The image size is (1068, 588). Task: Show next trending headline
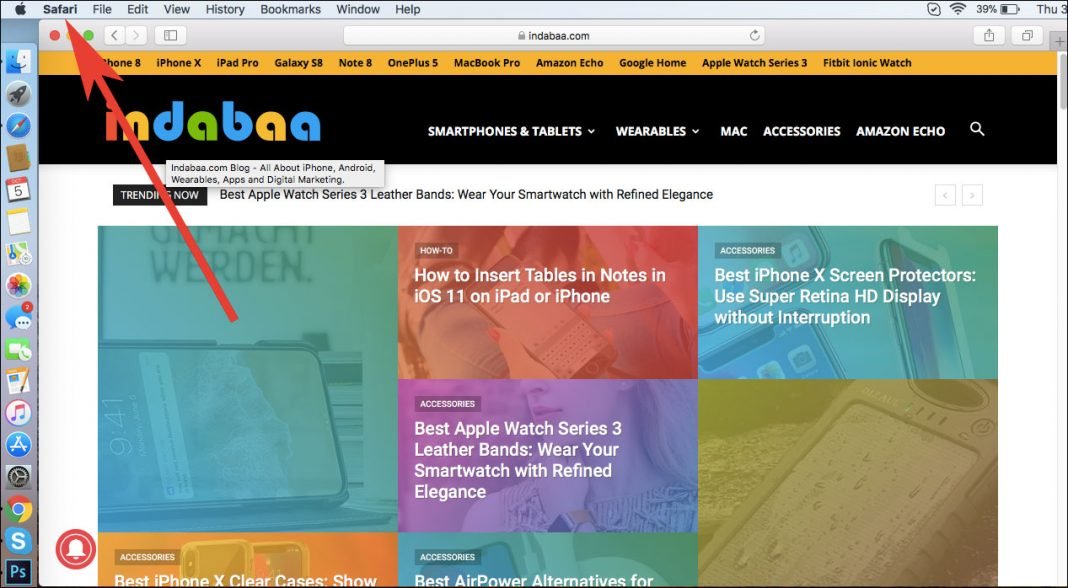(972, 195)
